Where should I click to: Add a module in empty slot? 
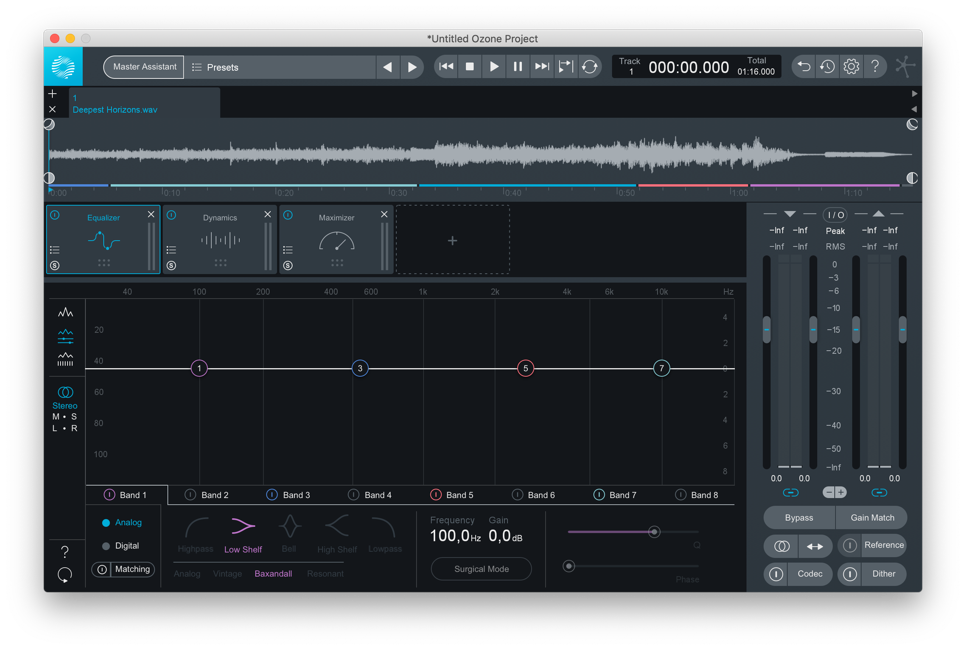452,240
